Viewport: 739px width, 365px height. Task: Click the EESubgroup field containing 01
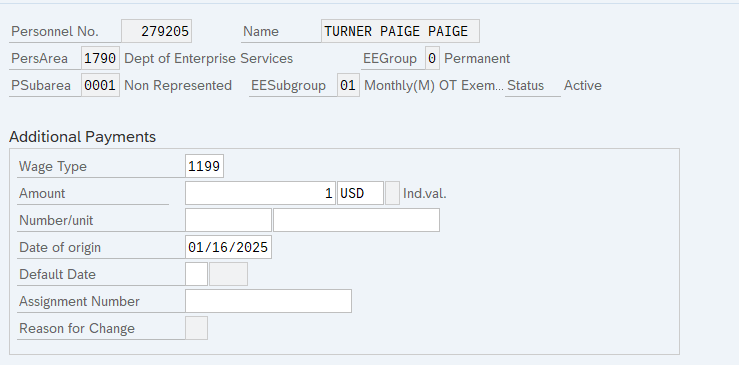click(348, 85)
